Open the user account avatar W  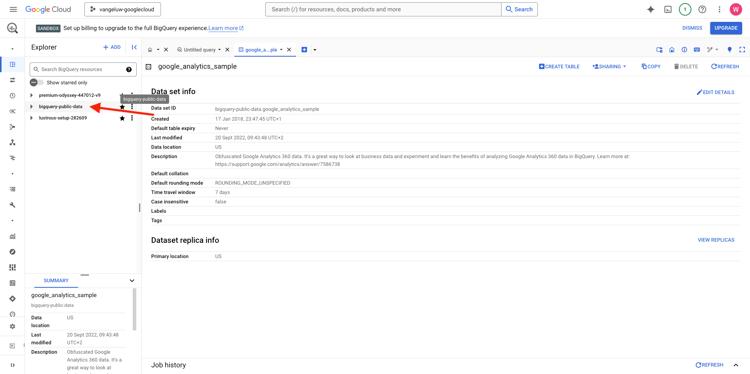click(x=735, y=10)
